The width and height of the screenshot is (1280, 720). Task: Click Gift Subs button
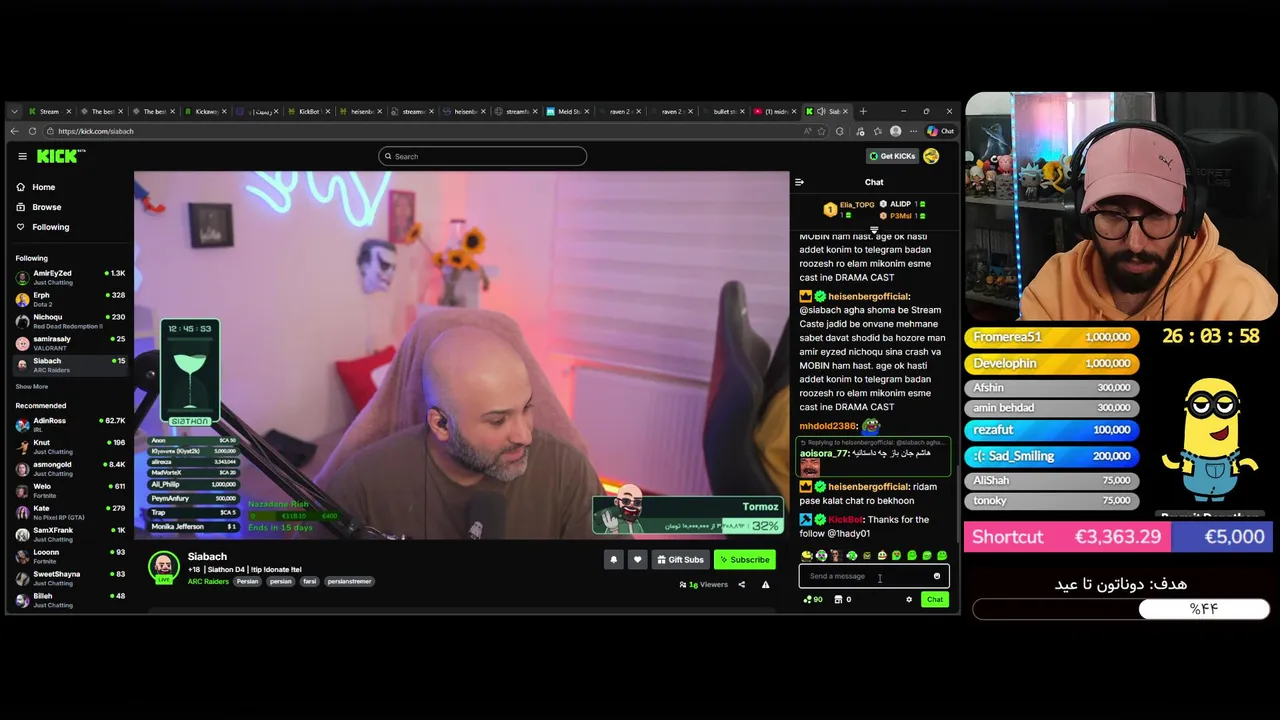[679, 560]
